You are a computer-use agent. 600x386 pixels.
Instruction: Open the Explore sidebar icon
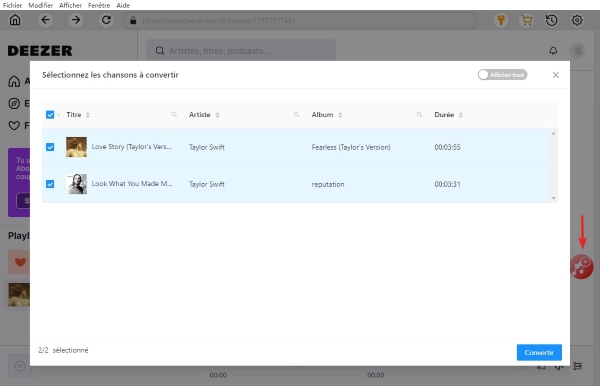tap(14, 103)
